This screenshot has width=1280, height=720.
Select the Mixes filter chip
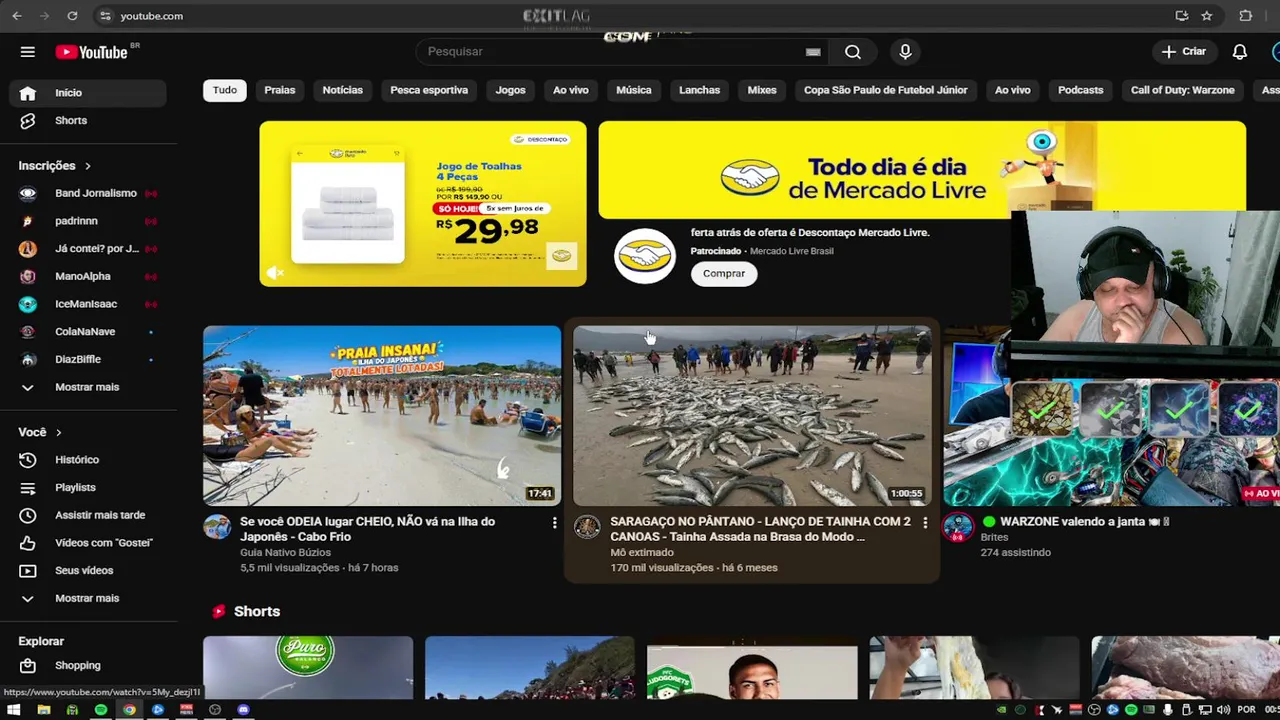(x=762, y=90)
